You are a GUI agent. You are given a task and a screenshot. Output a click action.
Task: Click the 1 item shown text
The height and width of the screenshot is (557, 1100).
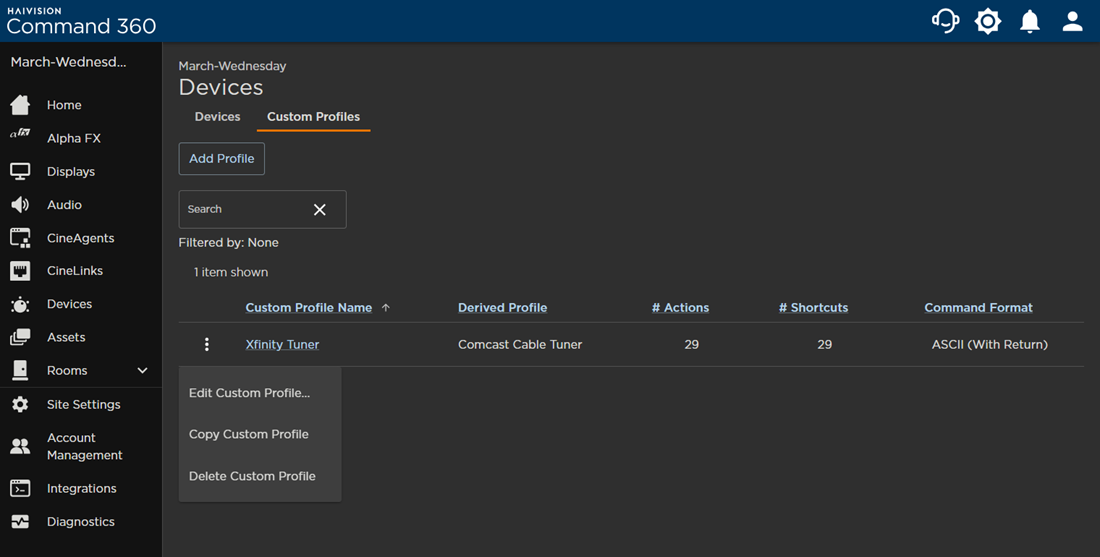[231, 272]
